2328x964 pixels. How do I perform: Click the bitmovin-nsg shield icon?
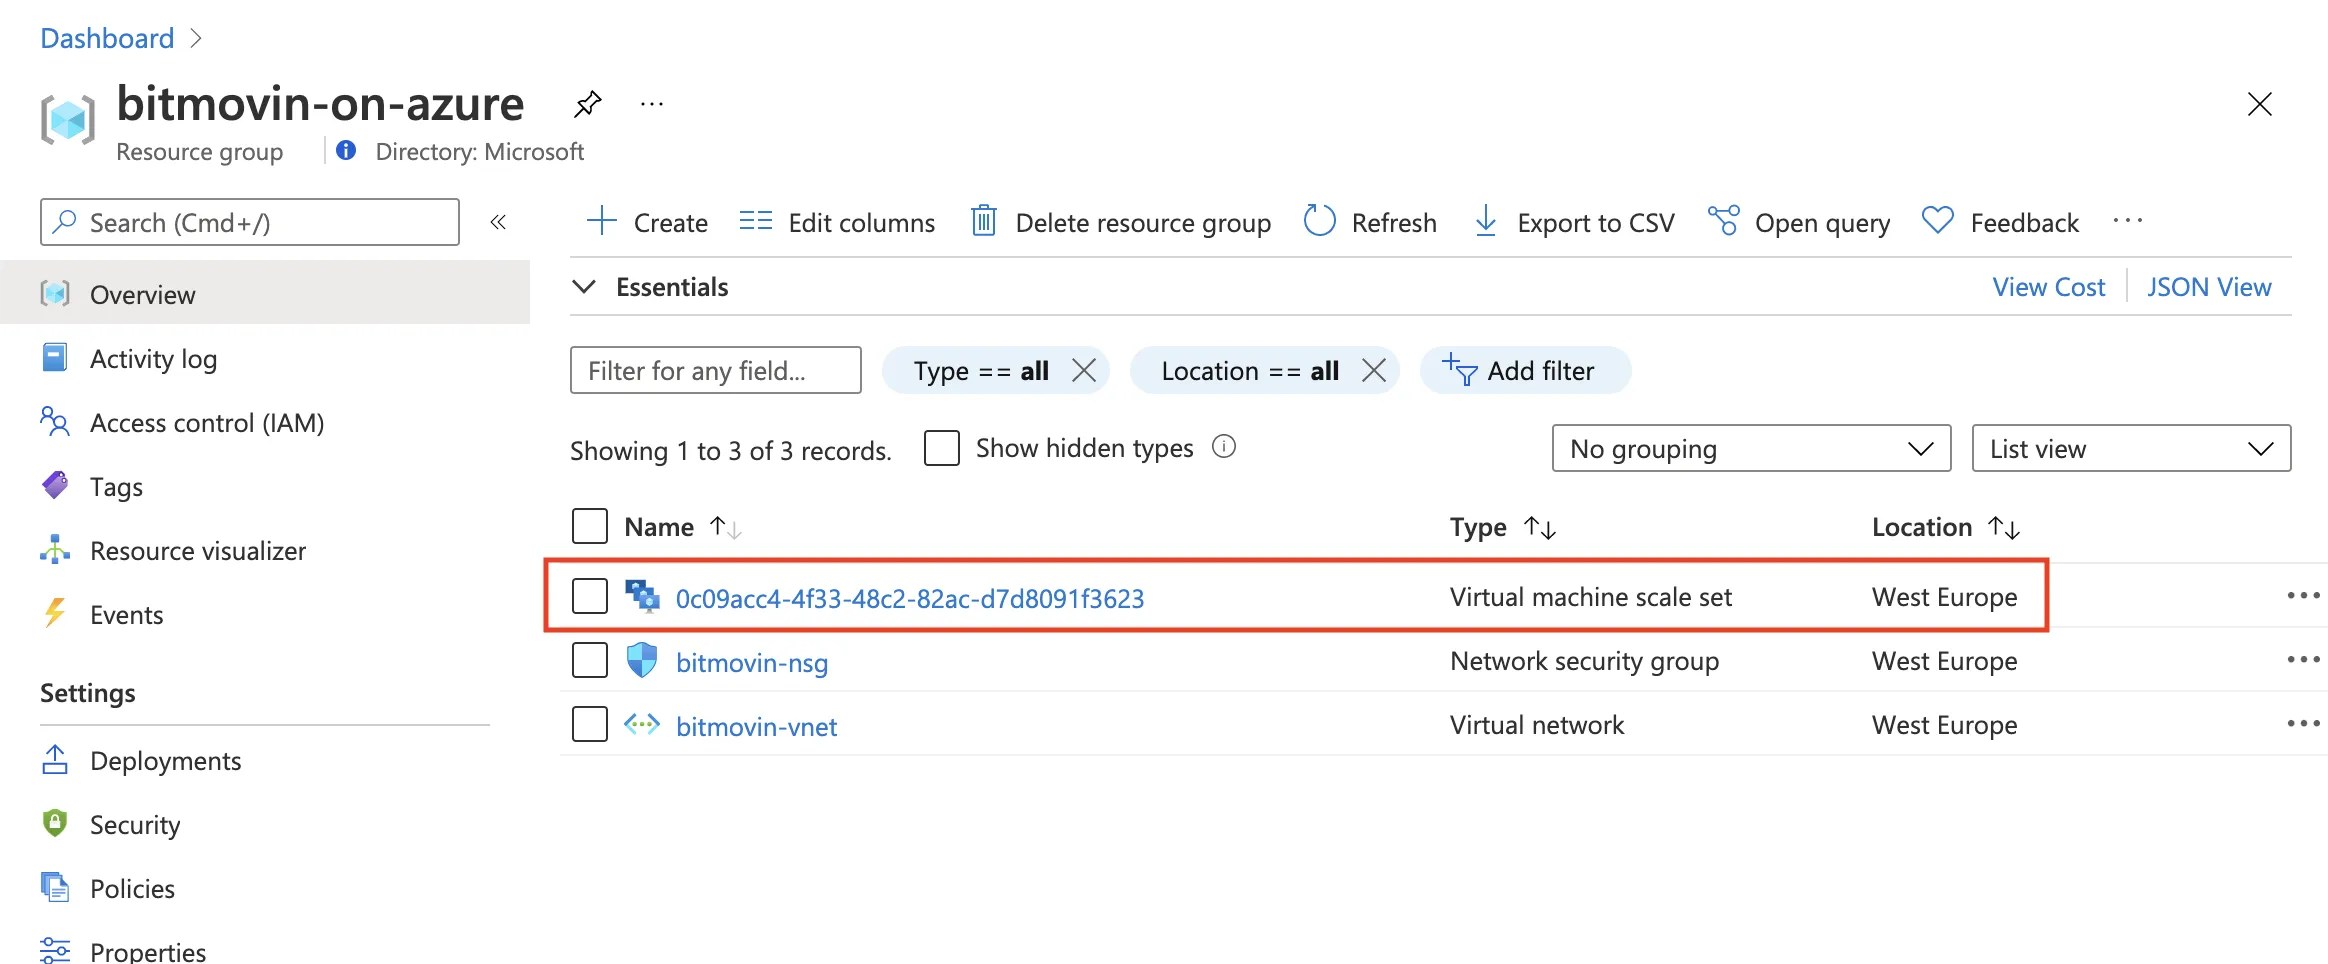coord(642,660)
